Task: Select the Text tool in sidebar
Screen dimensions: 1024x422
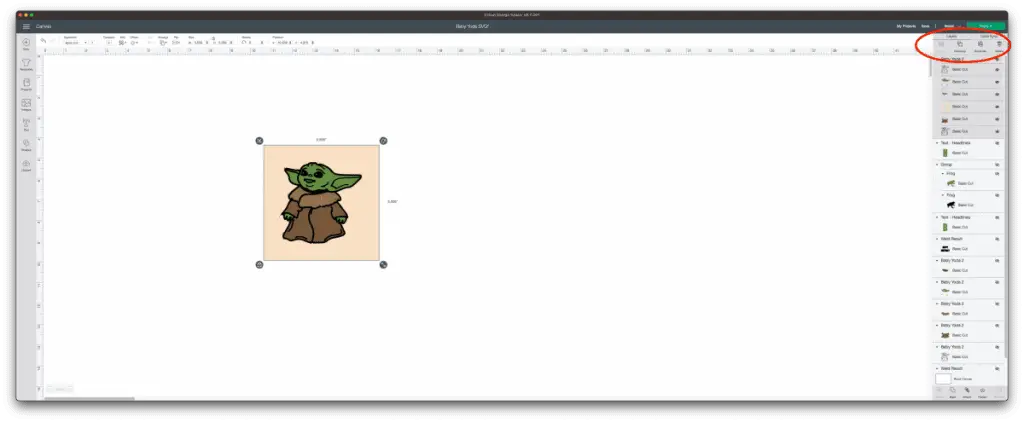Action: click(x=26, y=124)
